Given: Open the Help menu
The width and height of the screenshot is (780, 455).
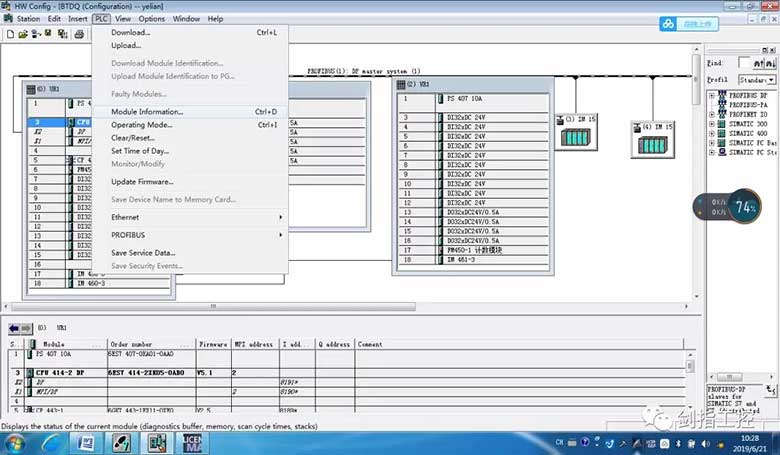Looking at the screenshot, I should pyautogui.click(x=215, y=18).
